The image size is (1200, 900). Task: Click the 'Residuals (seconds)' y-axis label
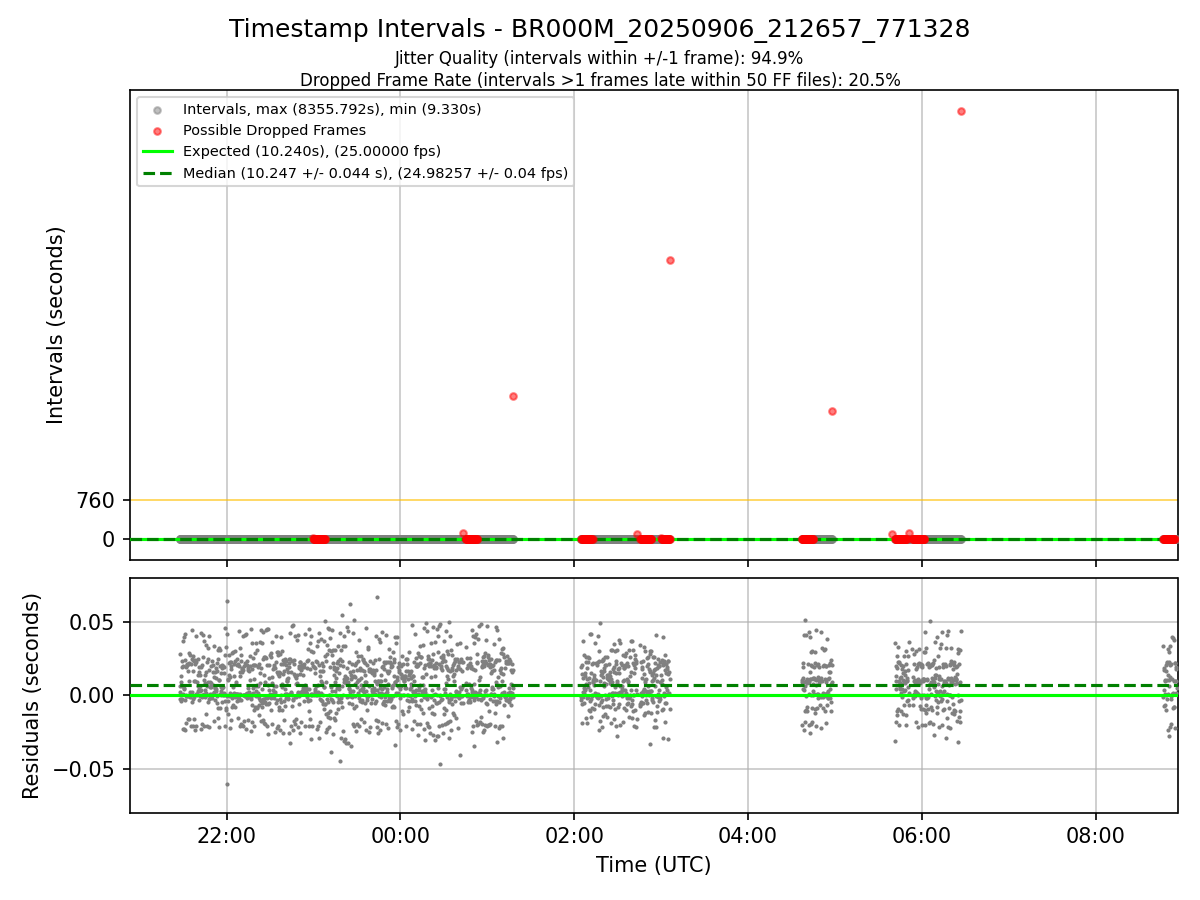[x=32, y=696]
